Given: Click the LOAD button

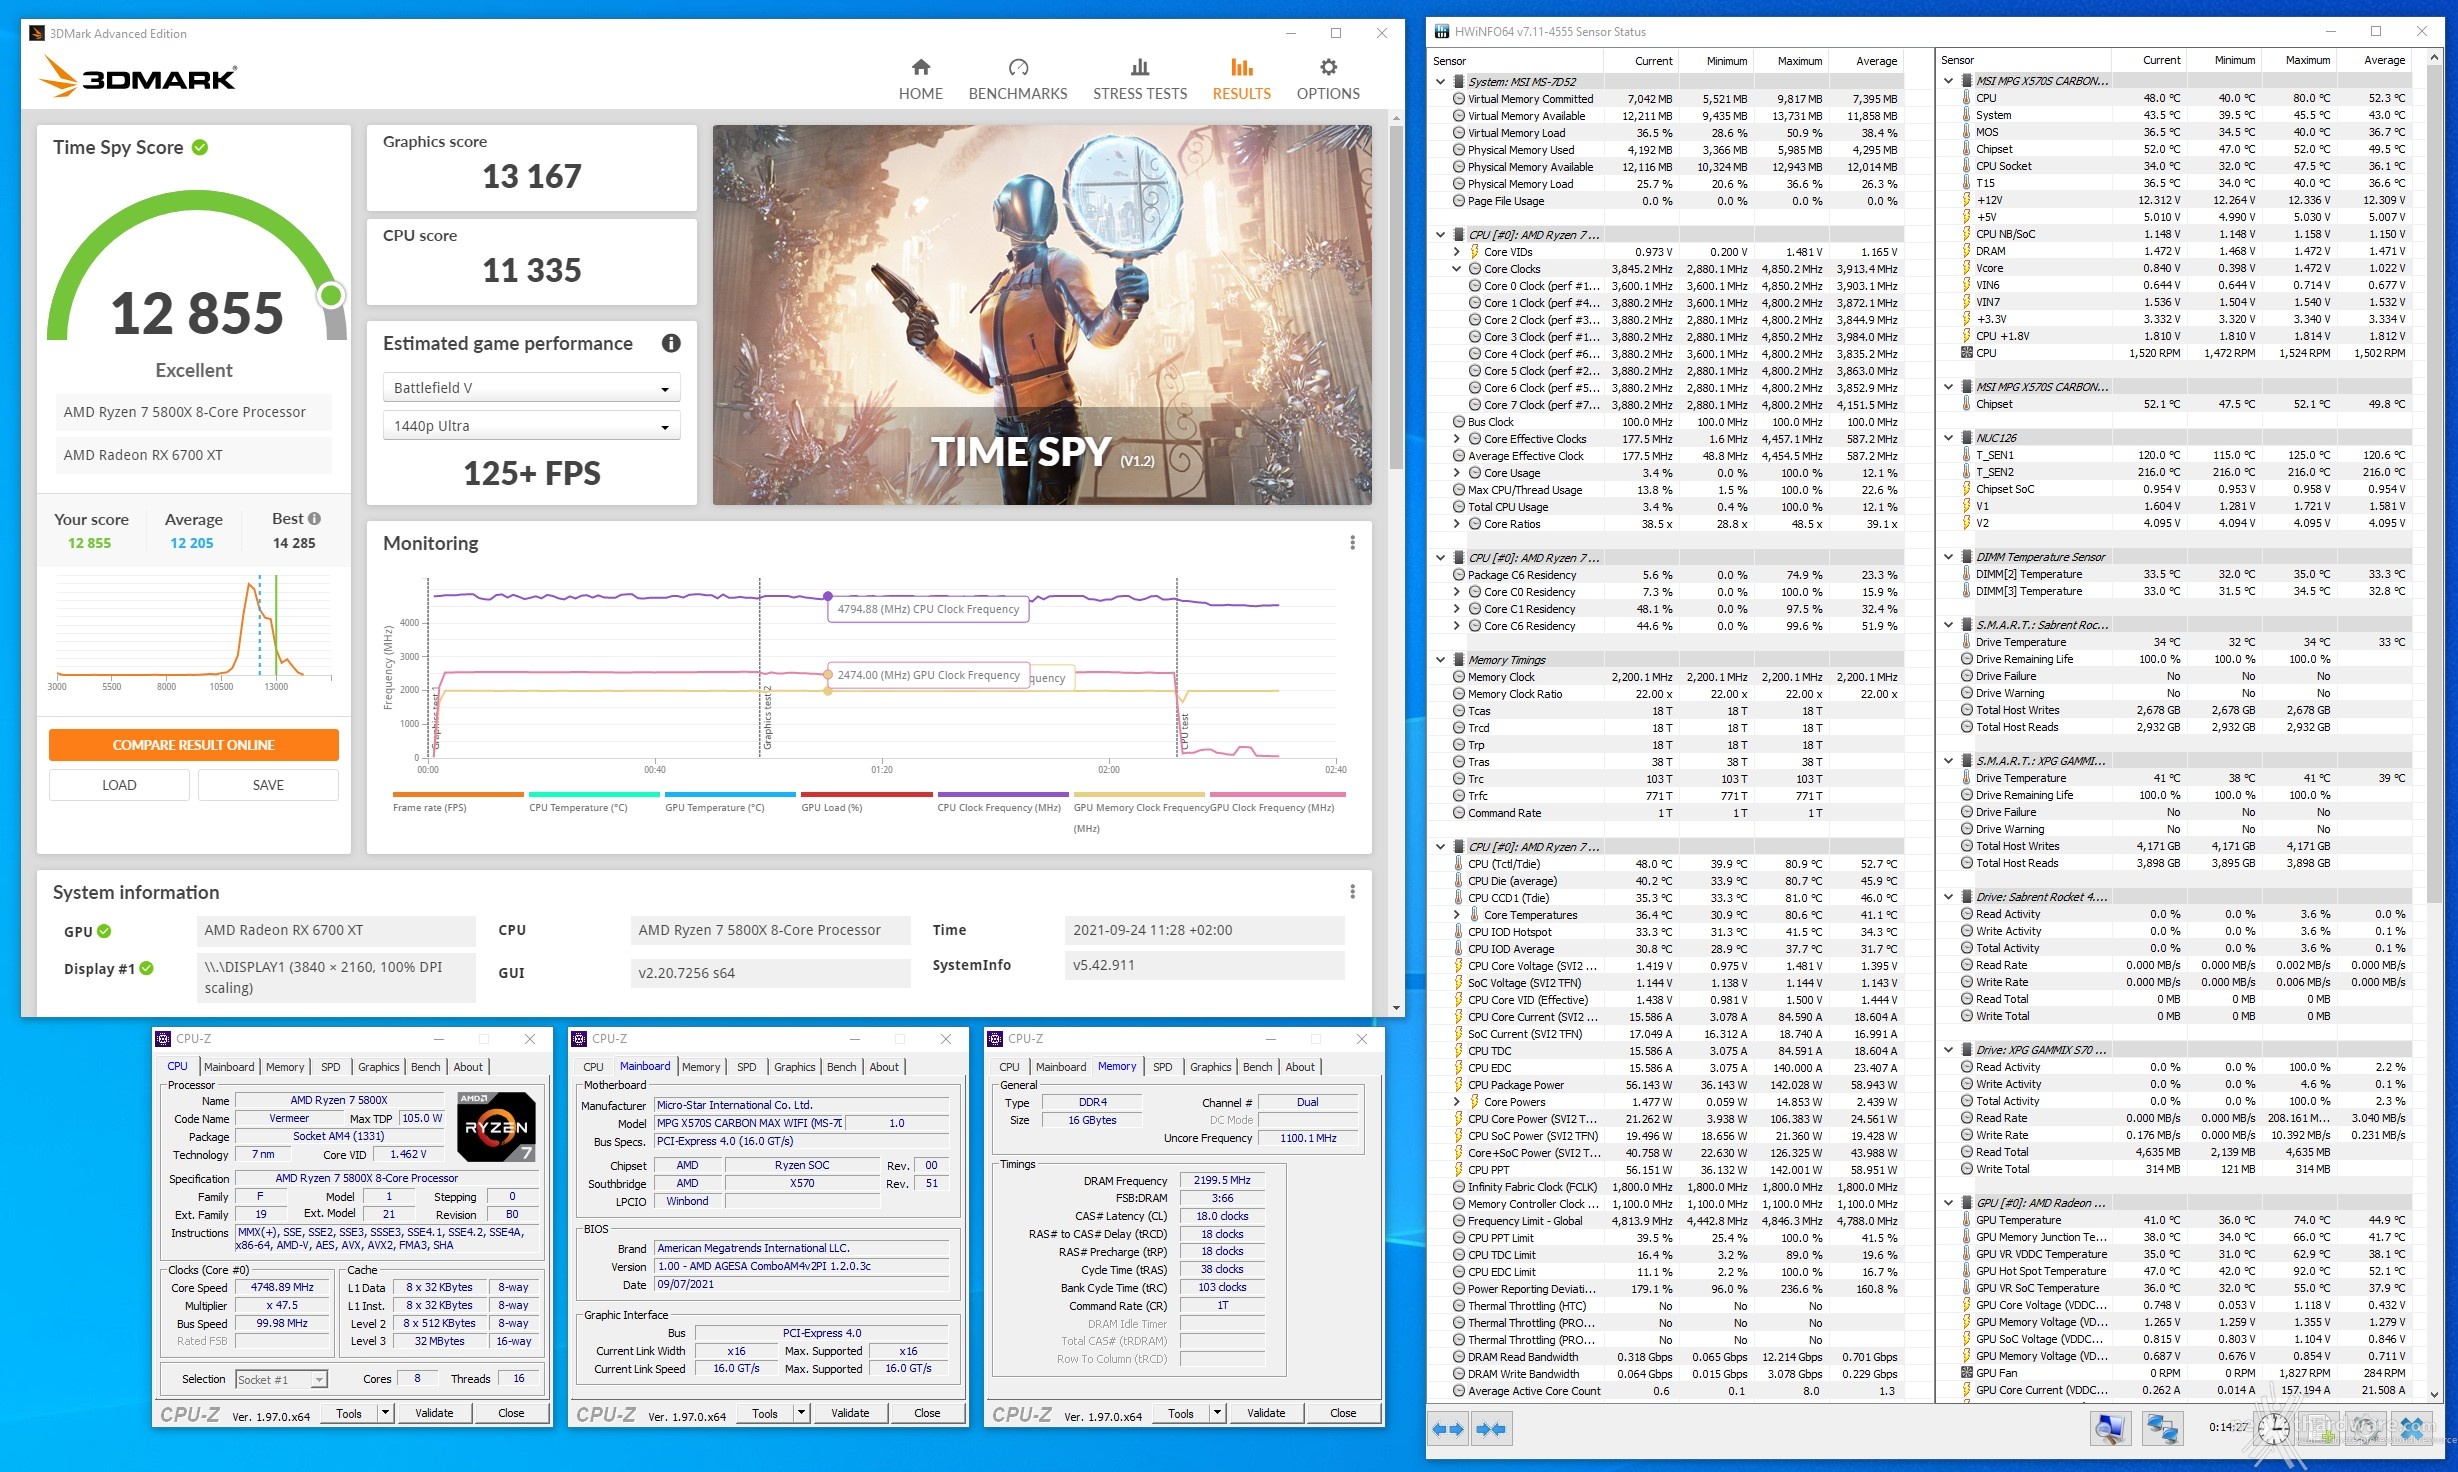Looking at the screenshot, I should click(x=119, y=785).
